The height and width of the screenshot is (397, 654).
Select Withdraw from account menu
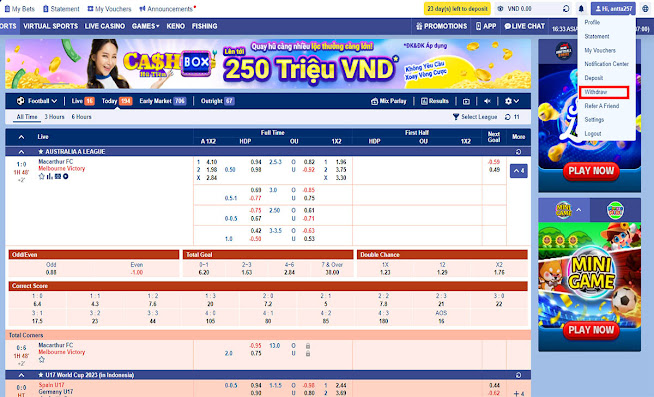604,92
